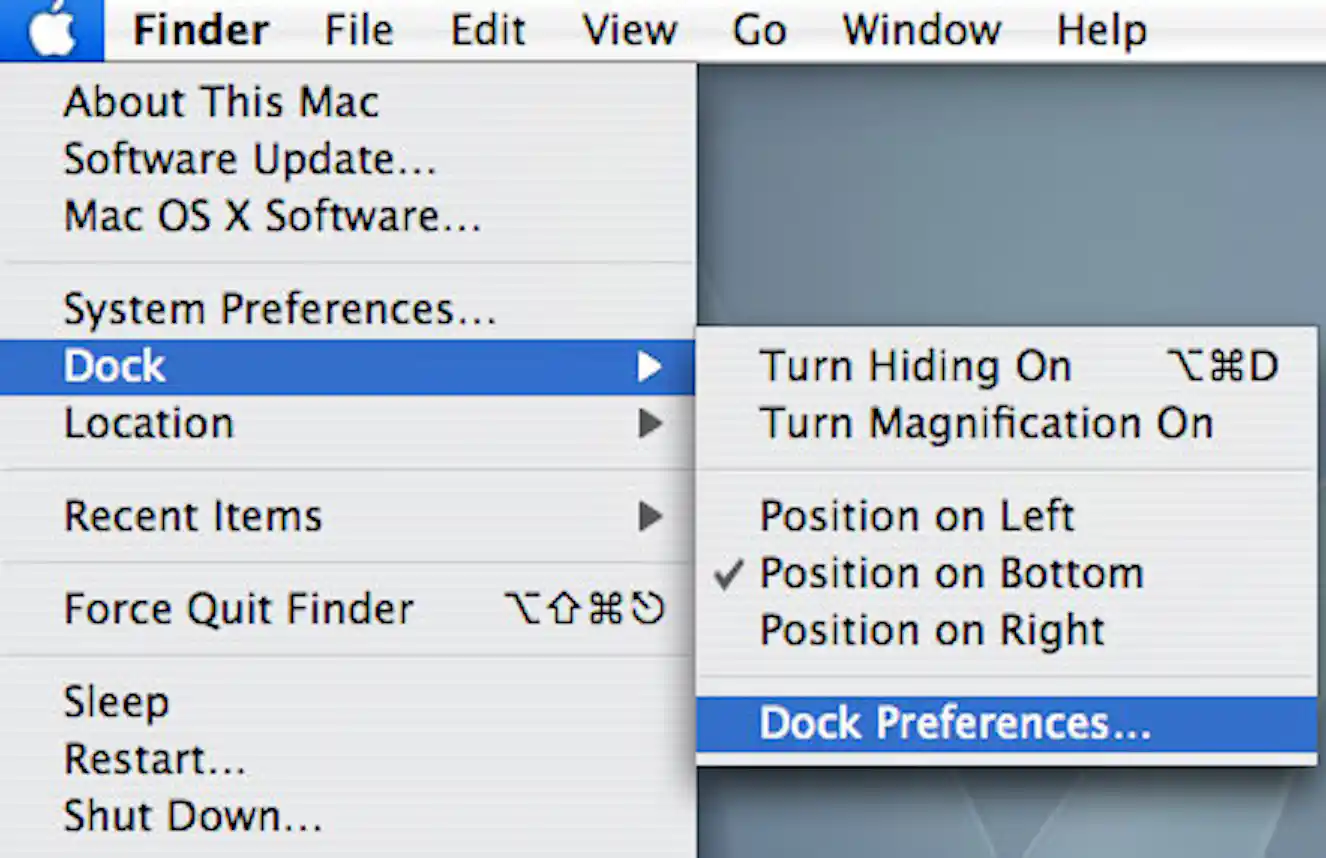Select Restart
The width and height of the screenshot is (1326, 858).
tap(154, 758)
